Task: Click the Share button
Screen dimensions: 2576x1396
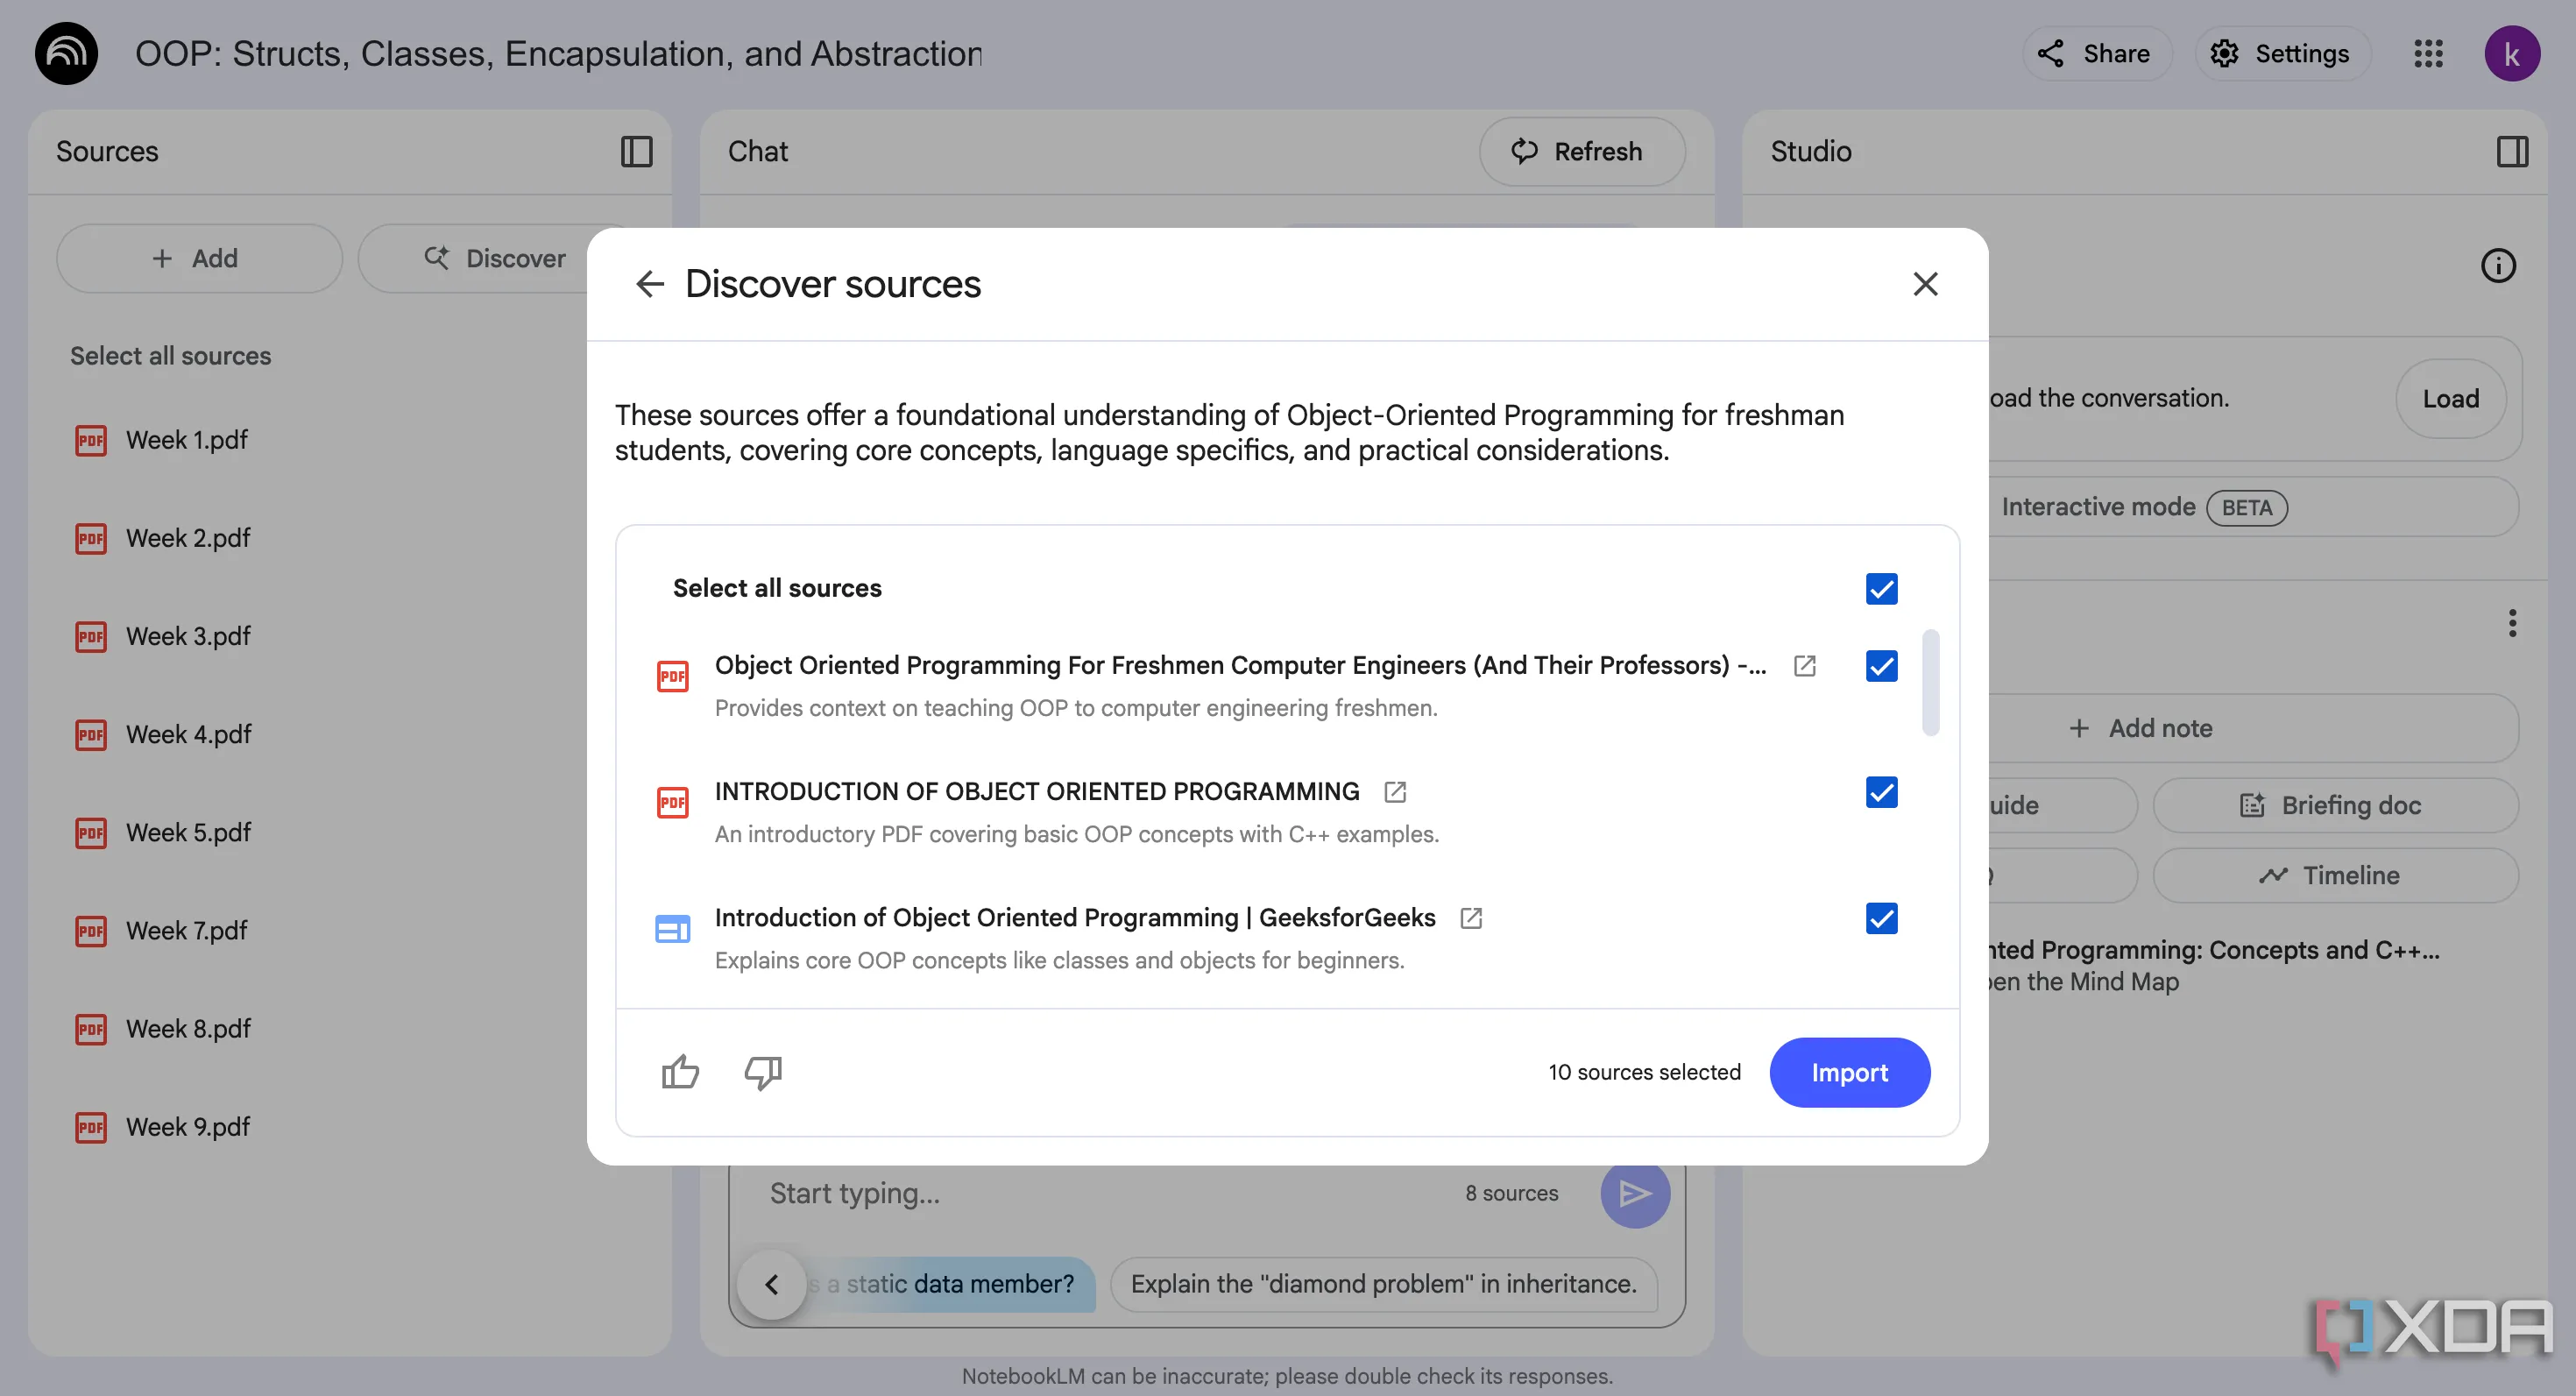Action: click(2097, 54)
